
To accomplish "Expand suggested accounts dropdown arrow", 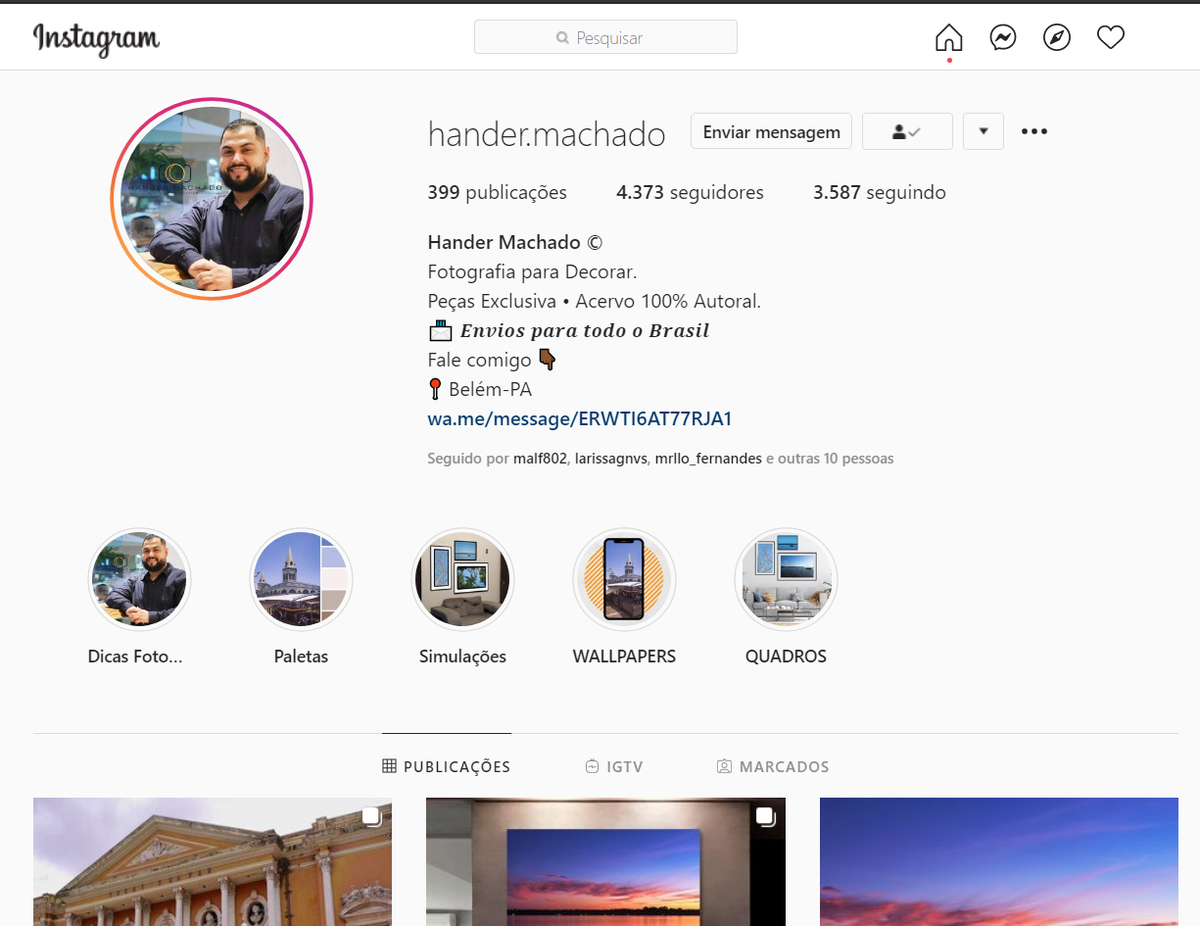I will (x=983, y=131).
